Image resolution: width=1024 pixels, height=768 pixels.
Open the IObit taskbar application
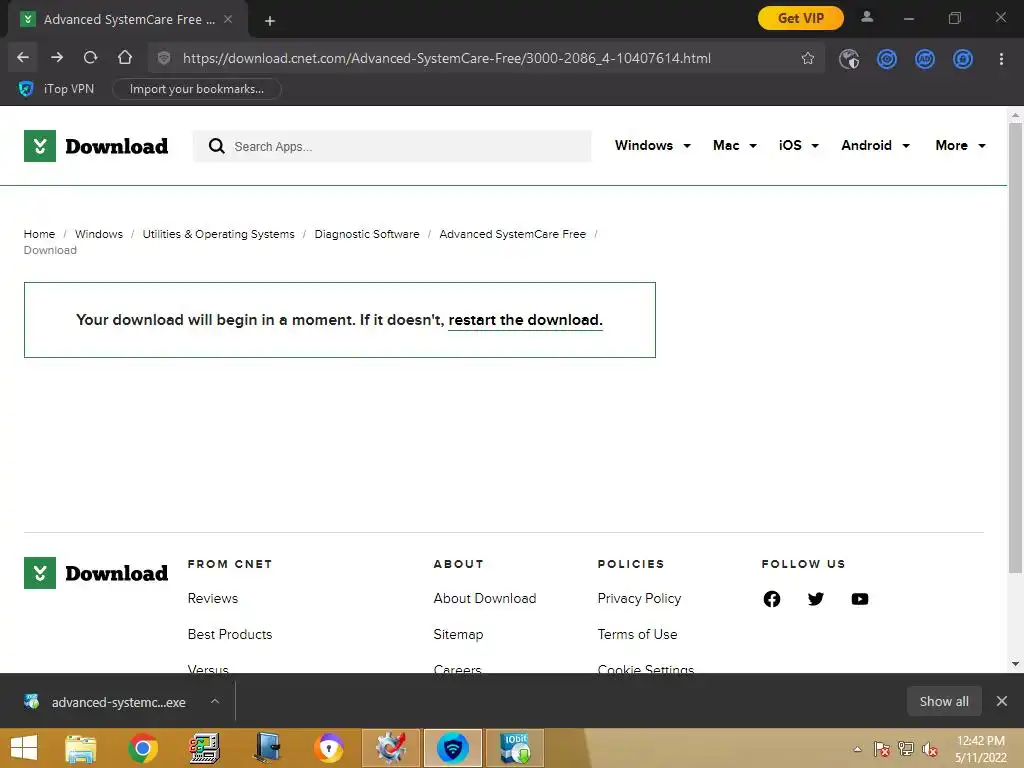(x=515, y=748)
